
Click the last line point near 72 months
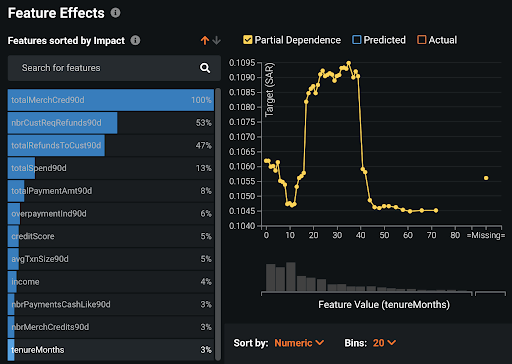436,210
